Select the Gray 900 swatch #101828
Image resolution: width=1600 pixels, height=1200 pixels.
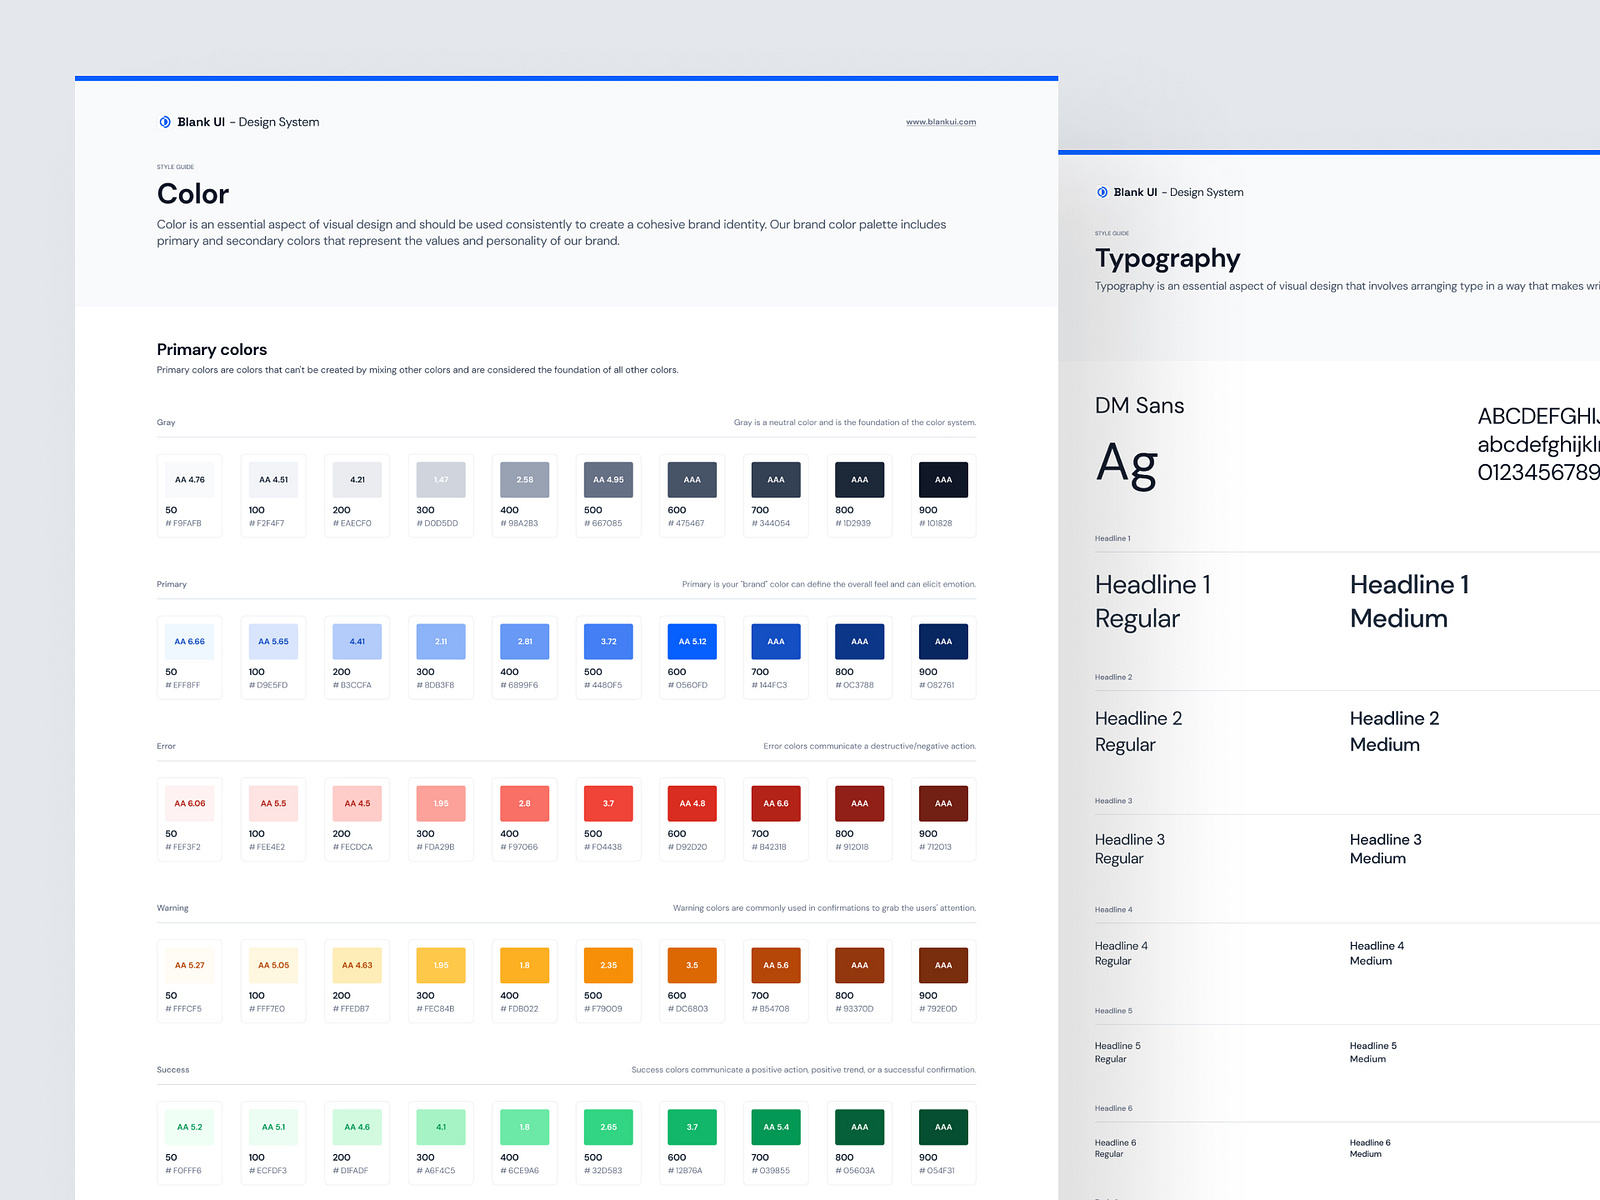944,480
